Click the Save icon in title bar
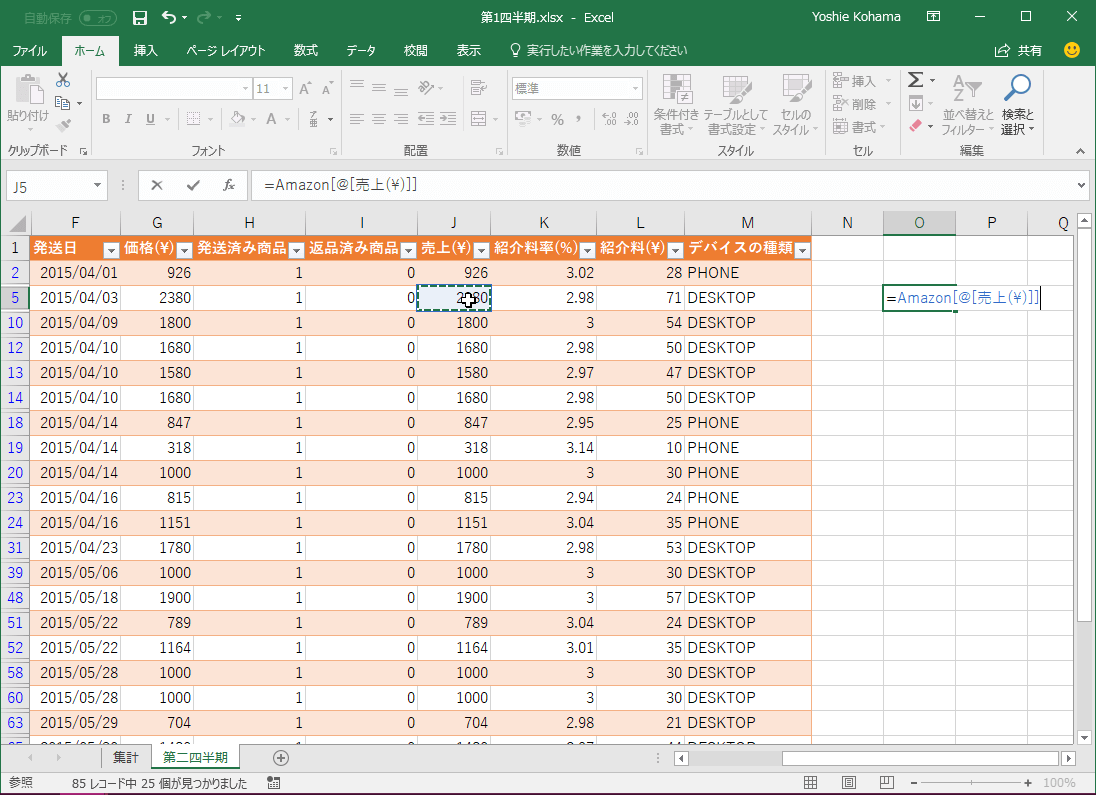 click(140, 17)
